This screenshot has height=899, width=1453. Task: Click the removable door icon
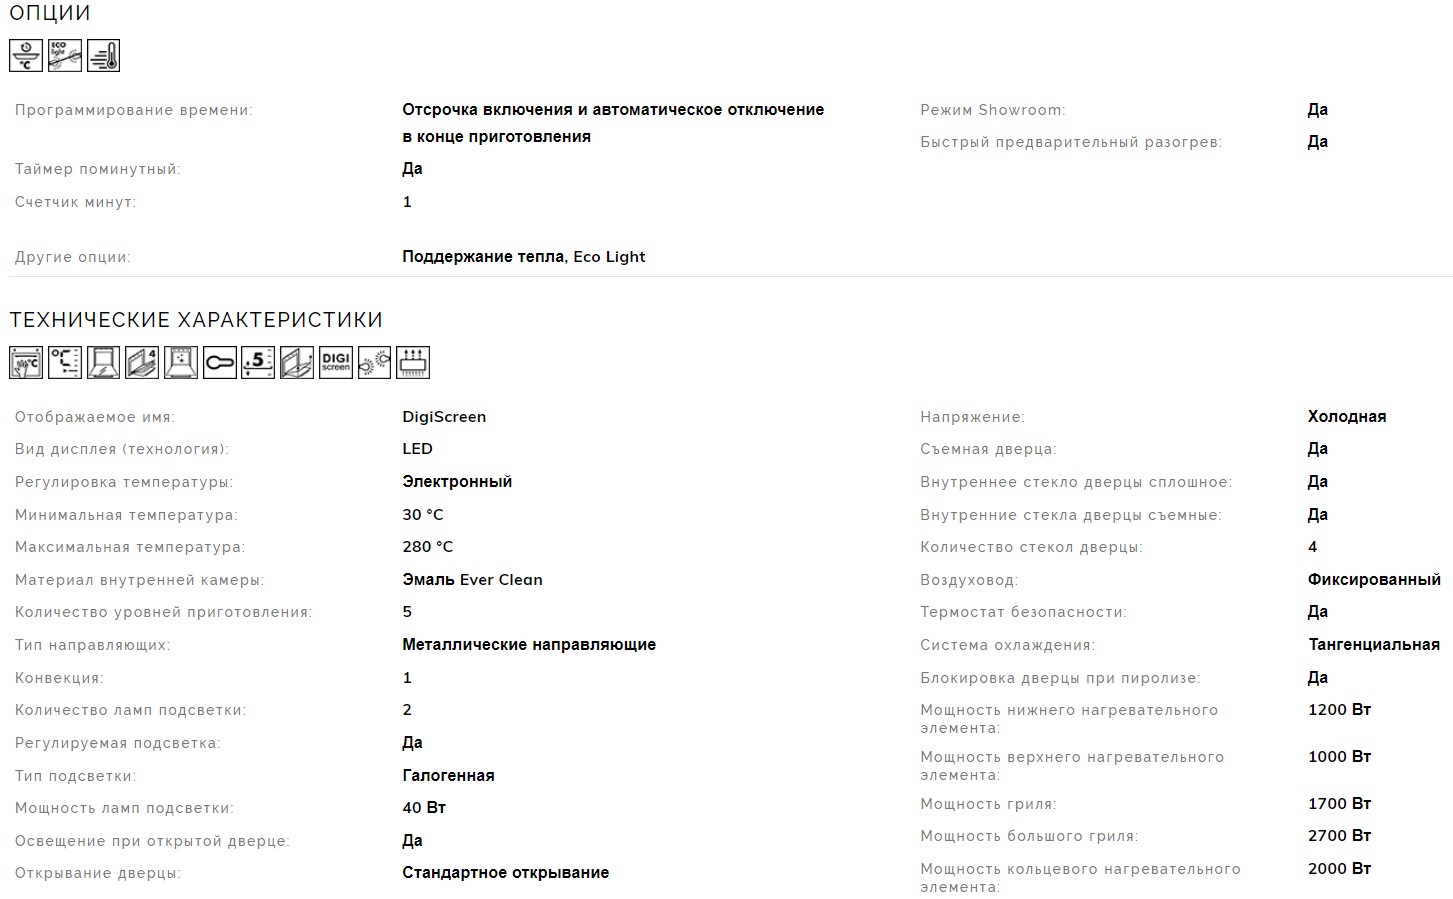pyautogui.click(x=297, y=362)
